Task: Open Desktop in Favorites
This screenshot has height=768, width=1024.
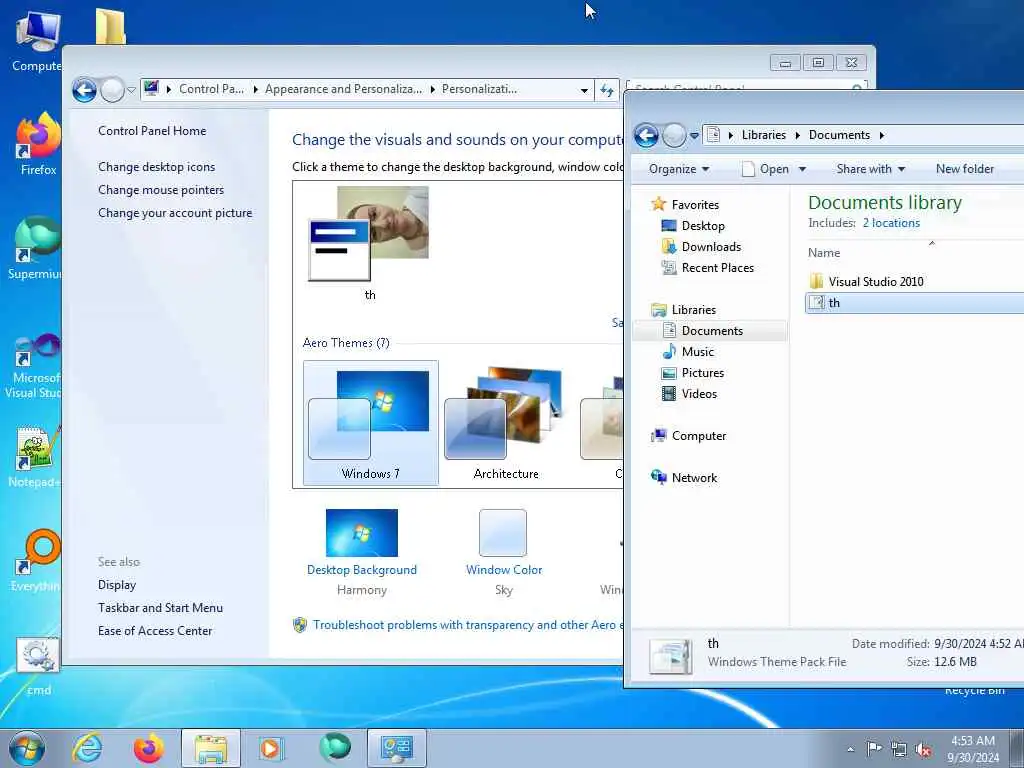Action: click(x=703, y=225)
